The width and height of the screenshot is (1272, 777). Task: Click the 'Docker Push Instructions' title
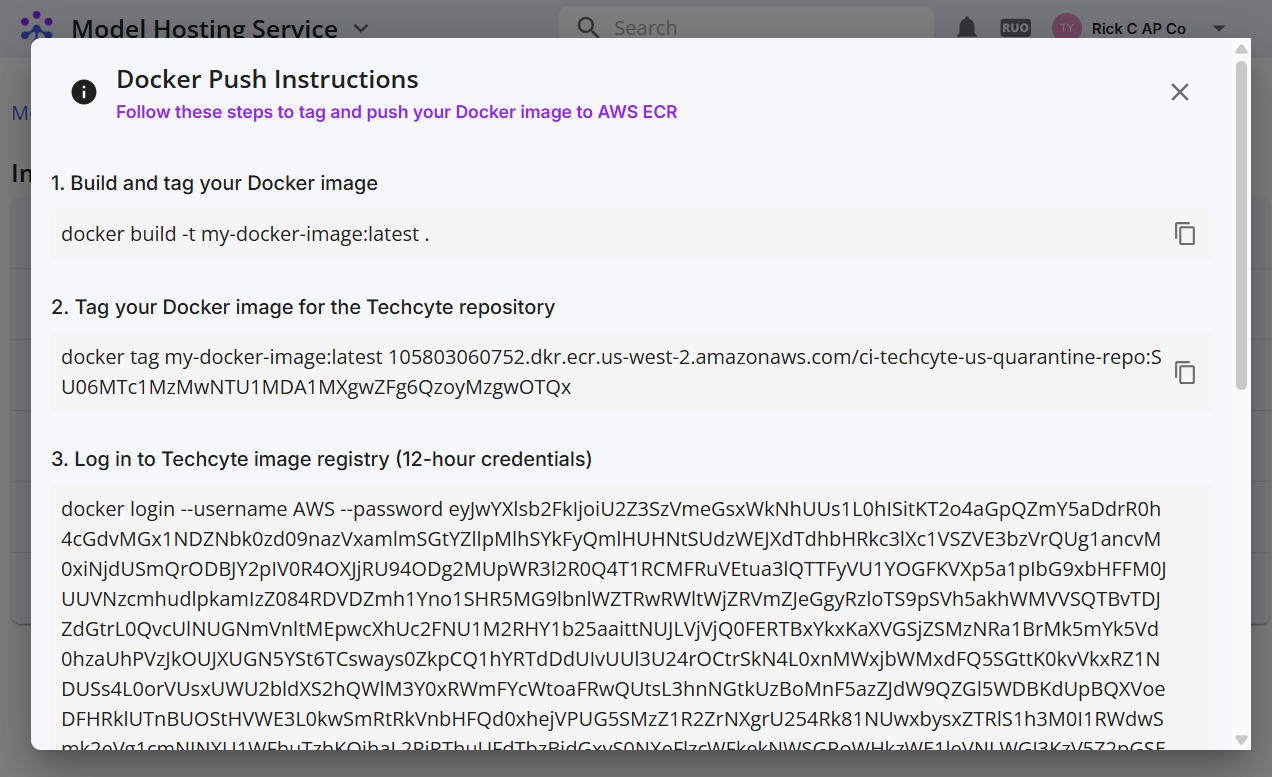pos(267,80)
